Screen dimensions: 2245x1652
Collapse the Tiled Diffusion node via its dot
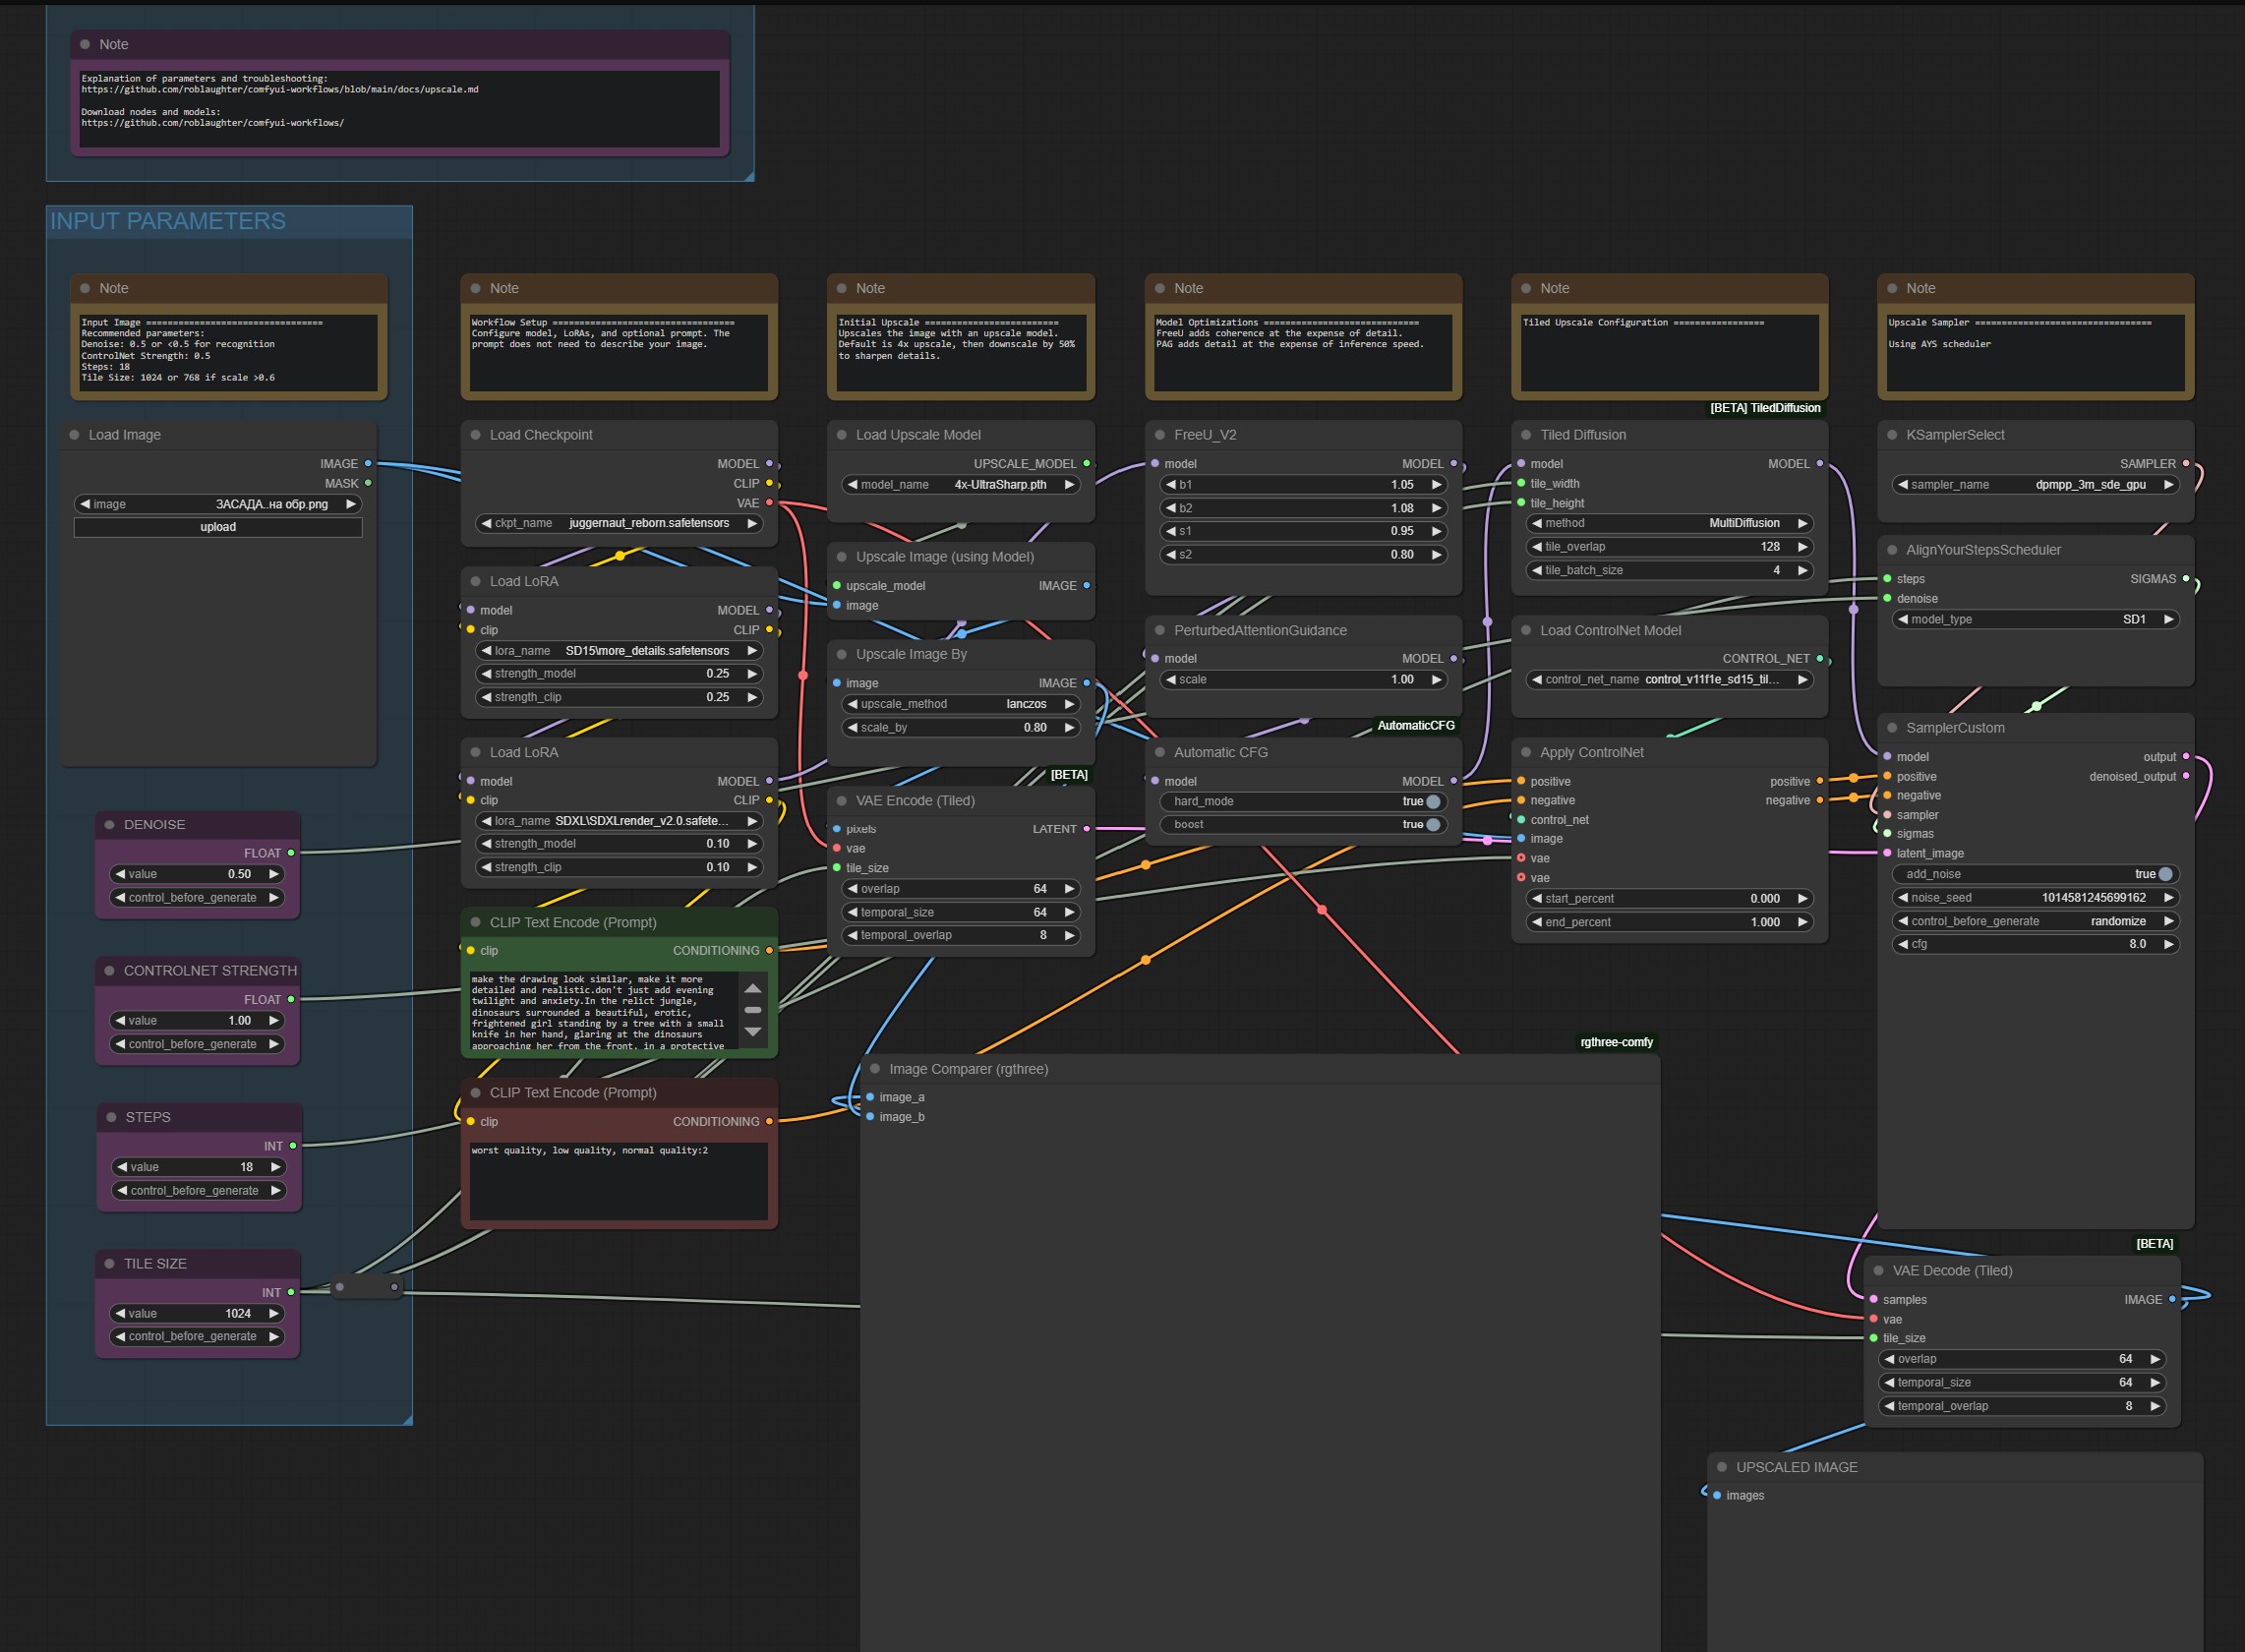[x=1526, y=435]
